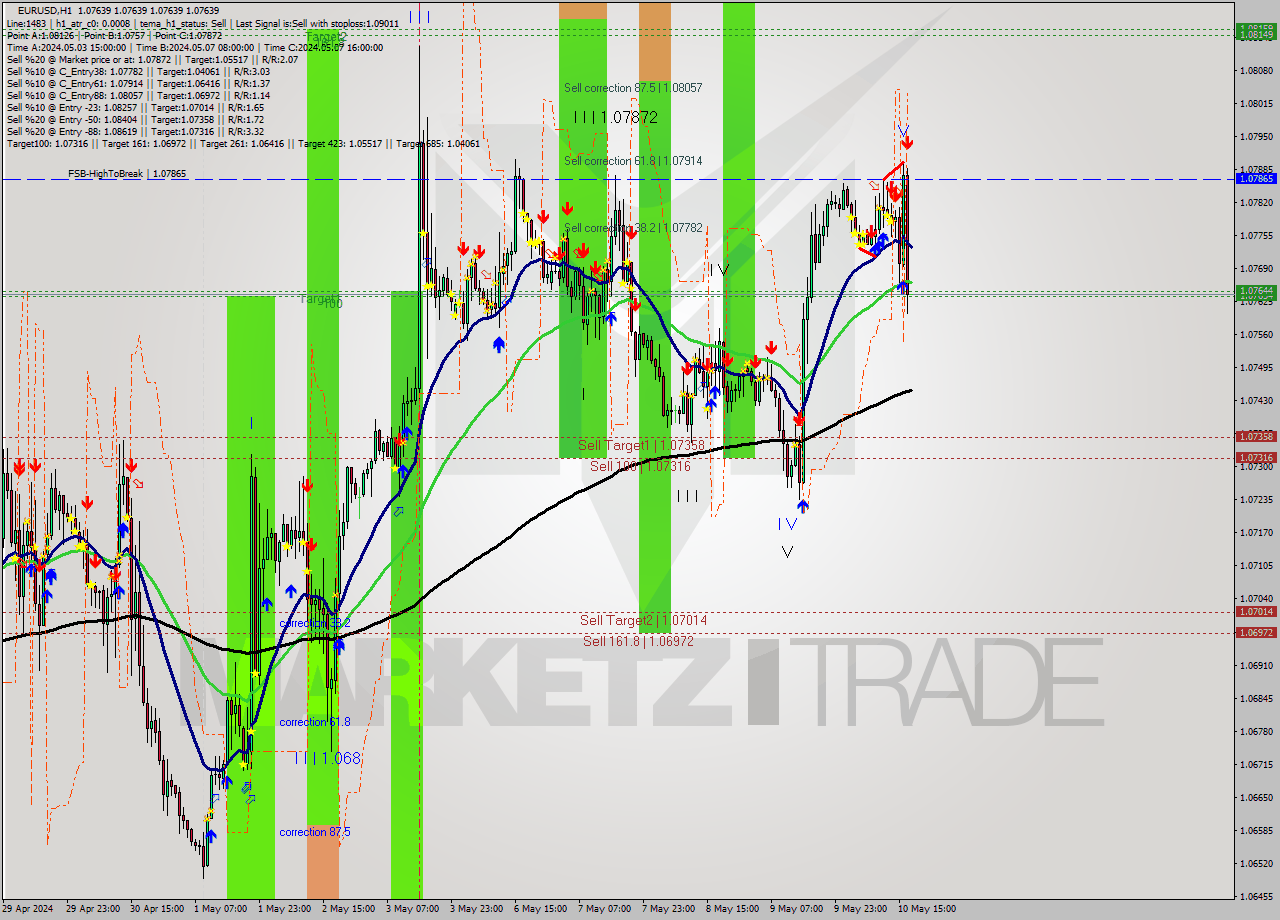Image resolution: width=1280 pixels, height=920 pixels.
Task: Click the '30 Apr 15:00' time label
Action: (x=156, y=909)
